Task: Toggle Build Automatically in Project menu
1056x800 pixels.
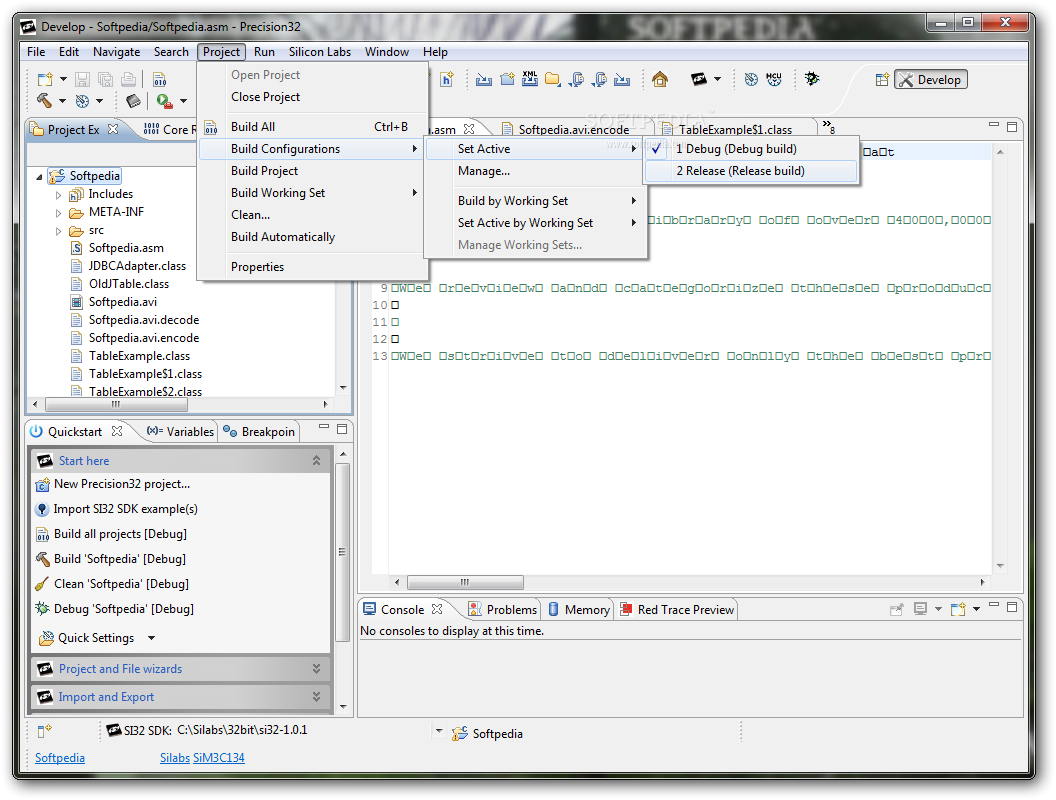Action: coord(314,237)
